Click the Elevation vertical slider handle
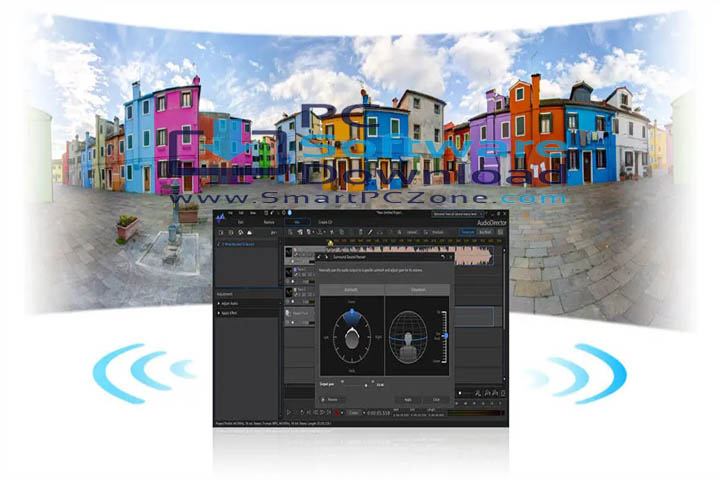Viewport: 720px width, 480px height. click(446, 336)
